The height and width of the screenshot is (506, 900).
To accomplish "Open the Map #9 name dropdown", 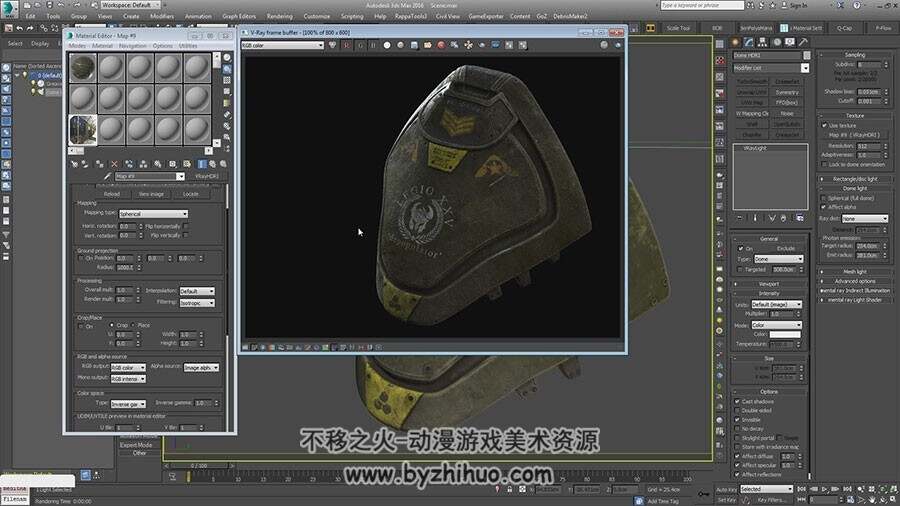I will click(x=180, y=176).
